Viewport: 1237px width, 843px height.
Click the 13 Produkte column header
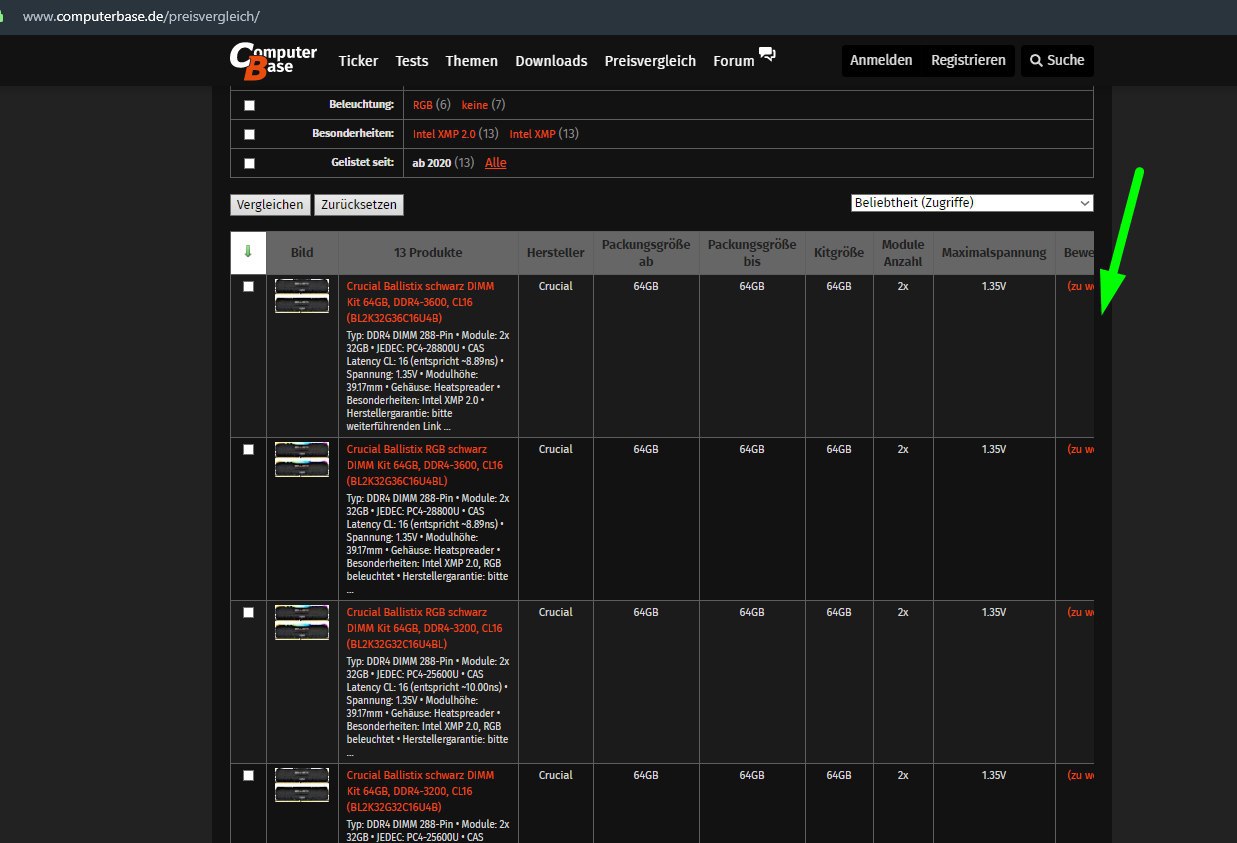click(x=428, y=253)
